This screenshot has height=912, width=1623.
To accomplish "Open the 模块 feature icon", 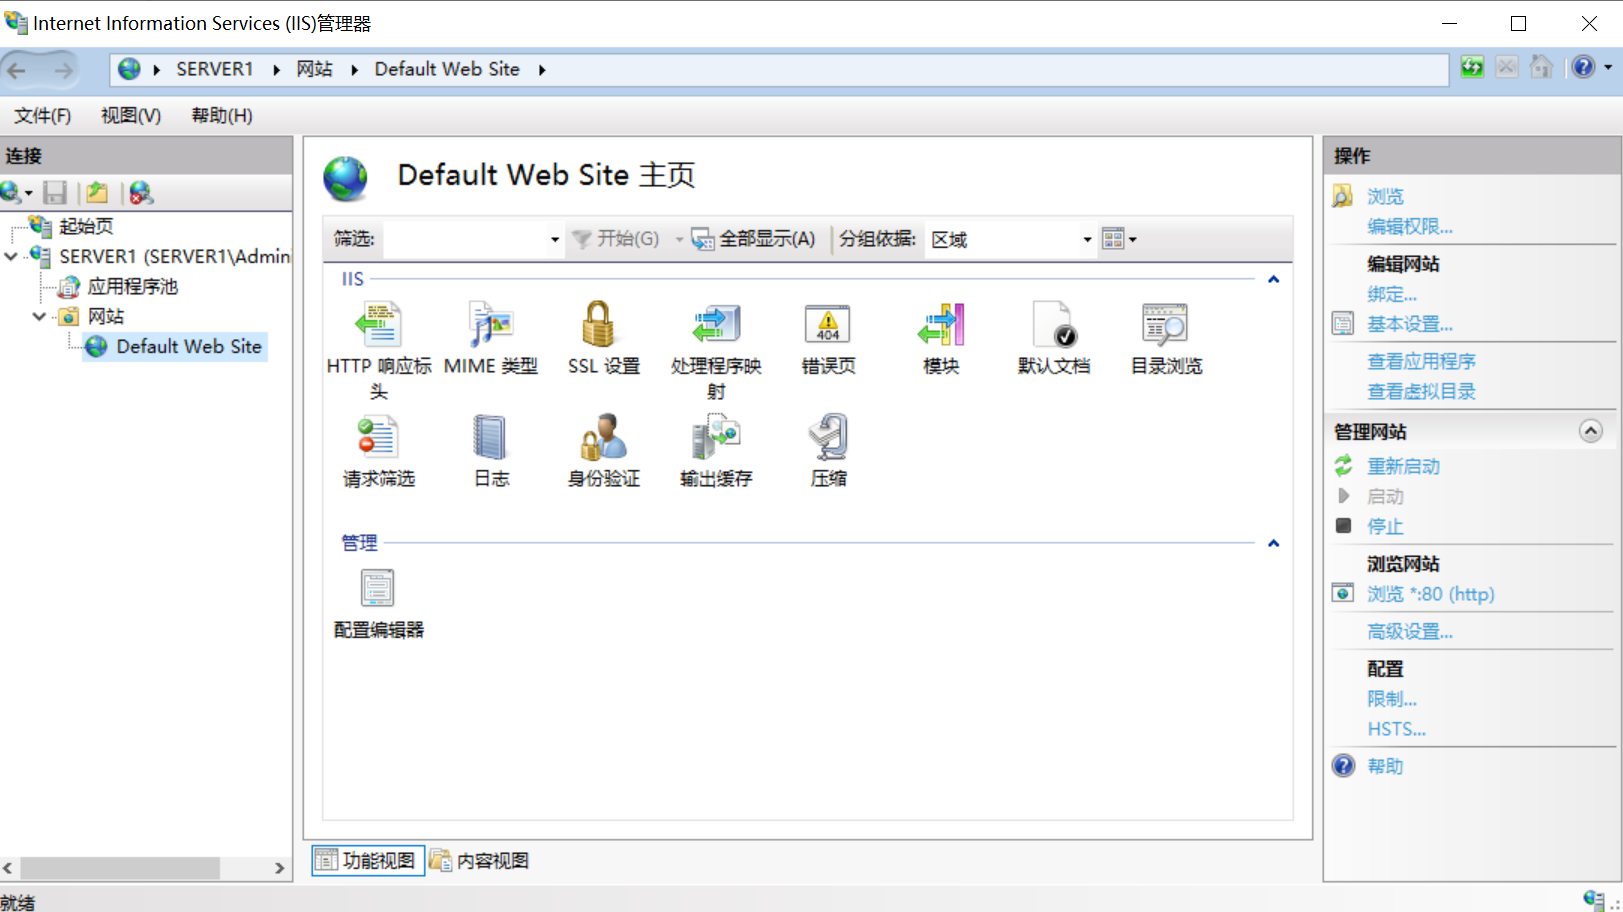I will (x=941, y=325).
